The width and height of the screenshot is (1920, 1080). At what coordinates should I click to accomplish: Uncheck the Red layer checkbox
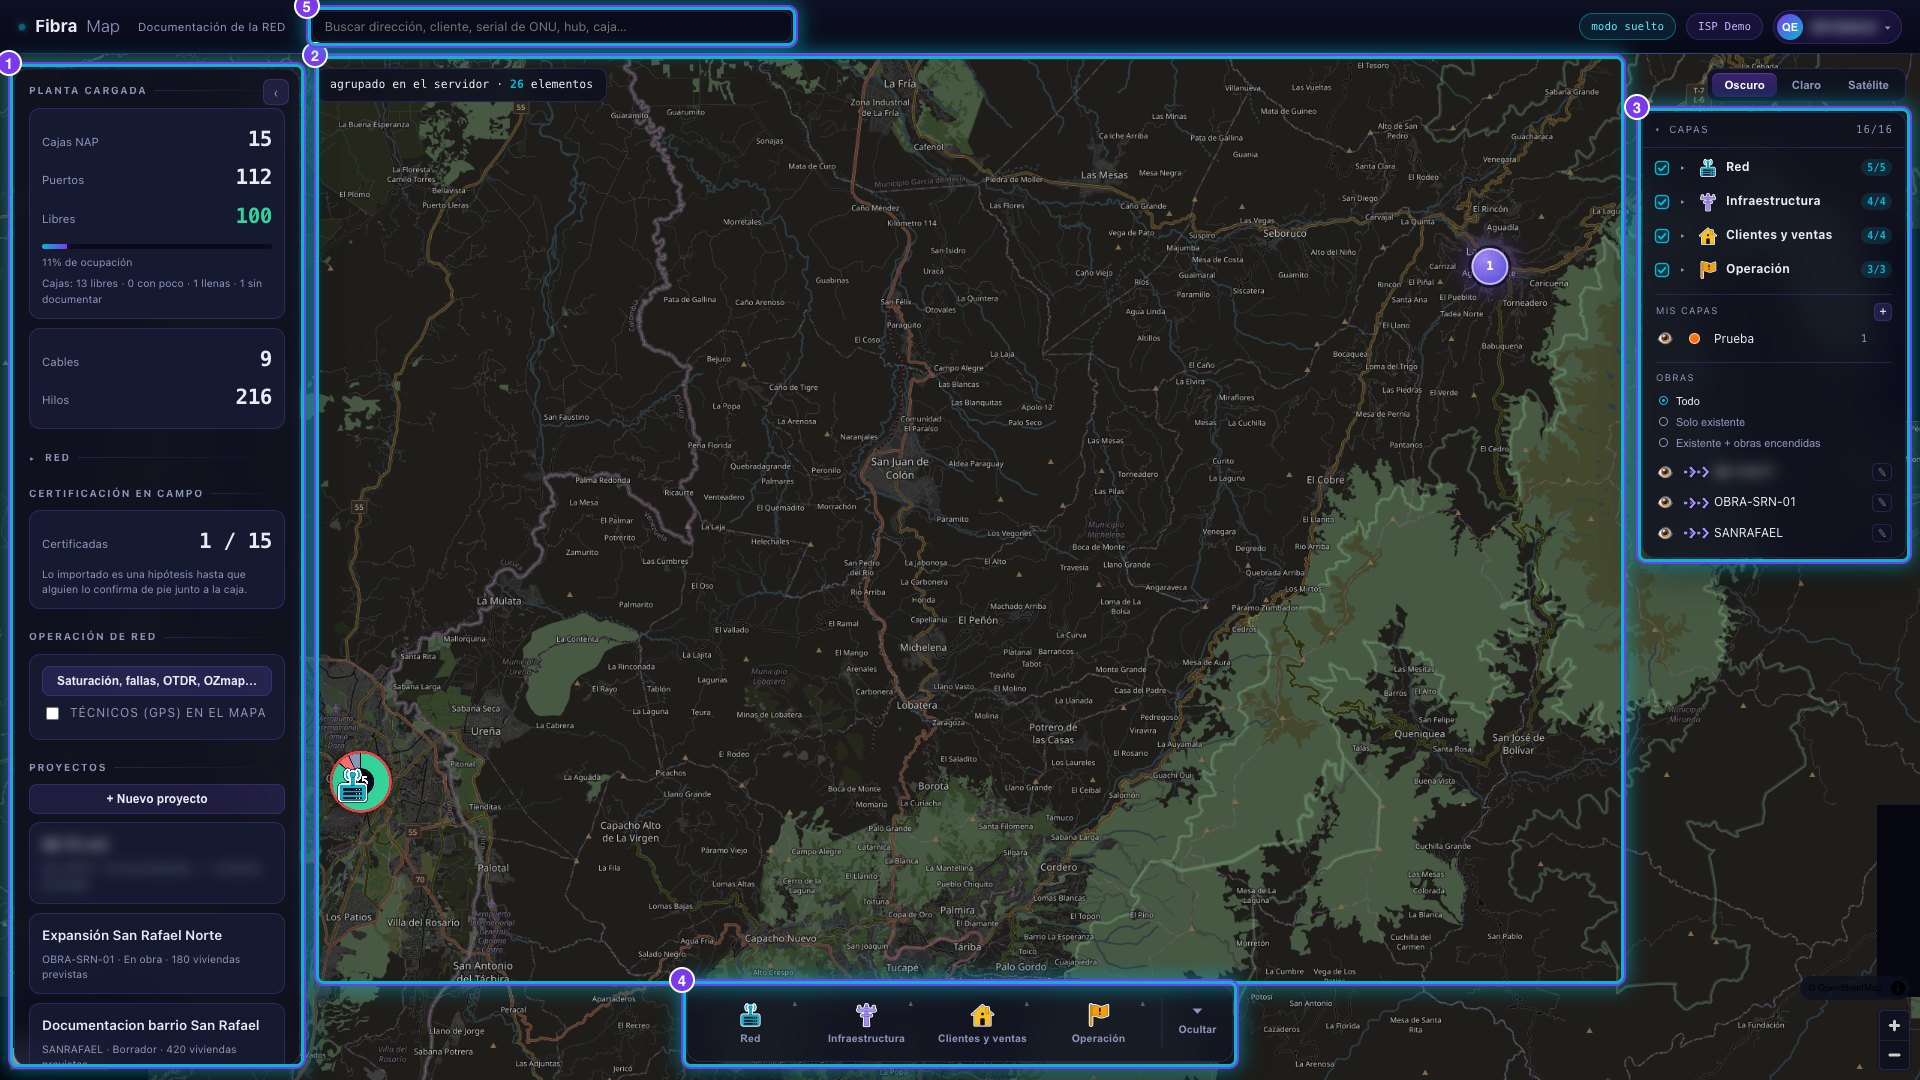point(1662,168)
